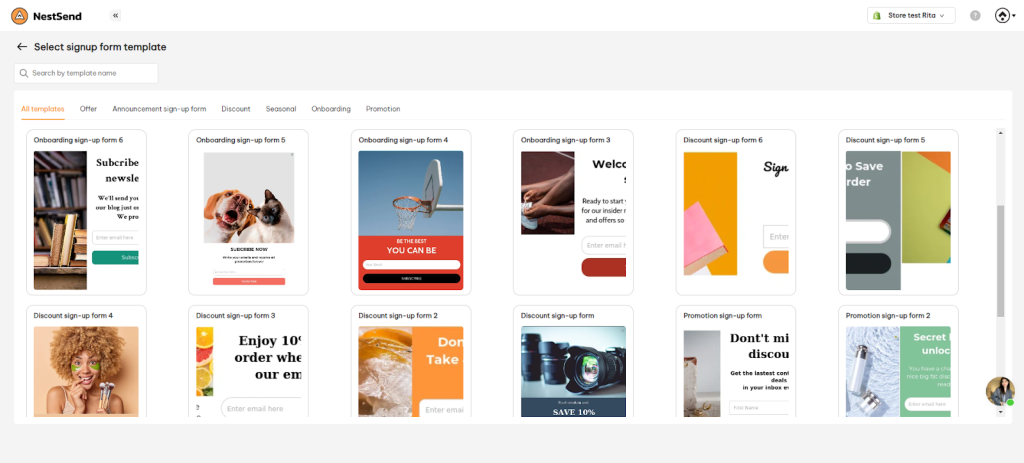Collapse the sidebar with double-chevron icon
The height and width of the screenshot is (463, 1024).
coord(116,16)
